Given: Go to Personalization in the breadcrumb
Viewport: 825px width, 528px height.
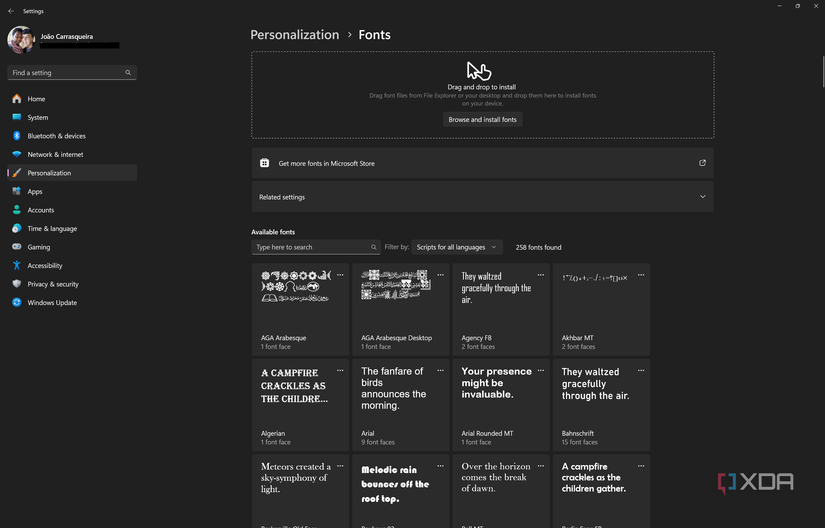Looking at the screenshot, I should [295, 35].
